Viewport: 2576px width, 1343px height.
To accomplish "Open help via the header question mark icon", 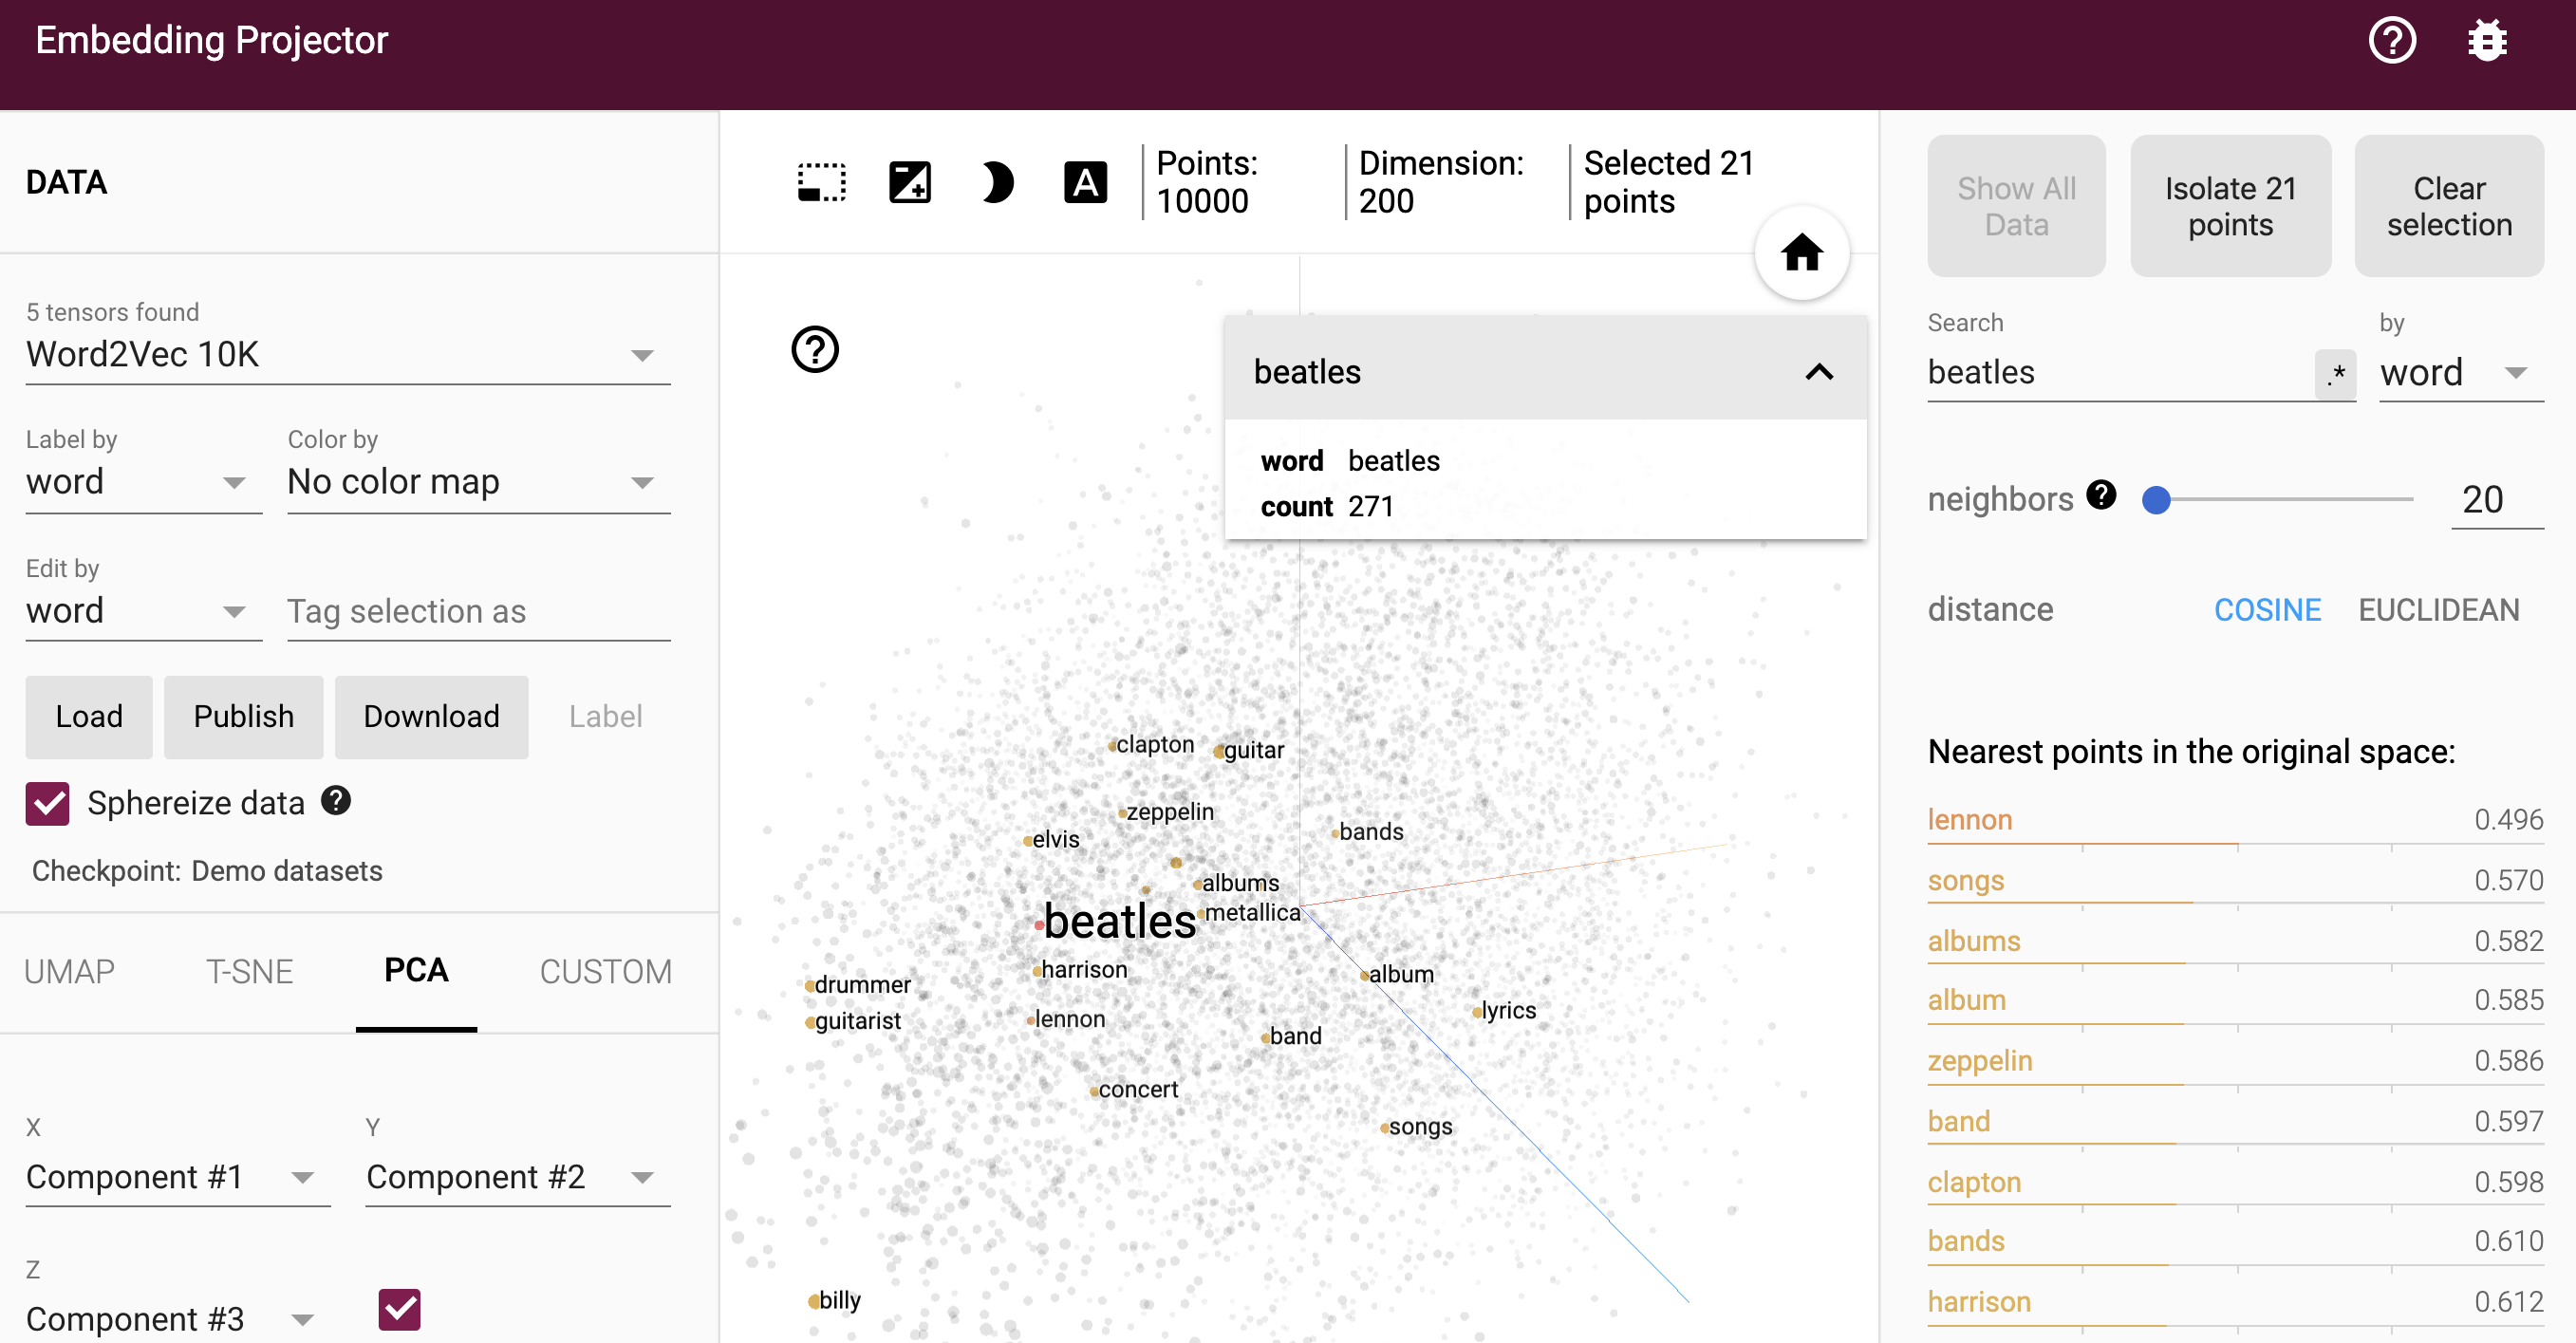I will pos(2392,41).
